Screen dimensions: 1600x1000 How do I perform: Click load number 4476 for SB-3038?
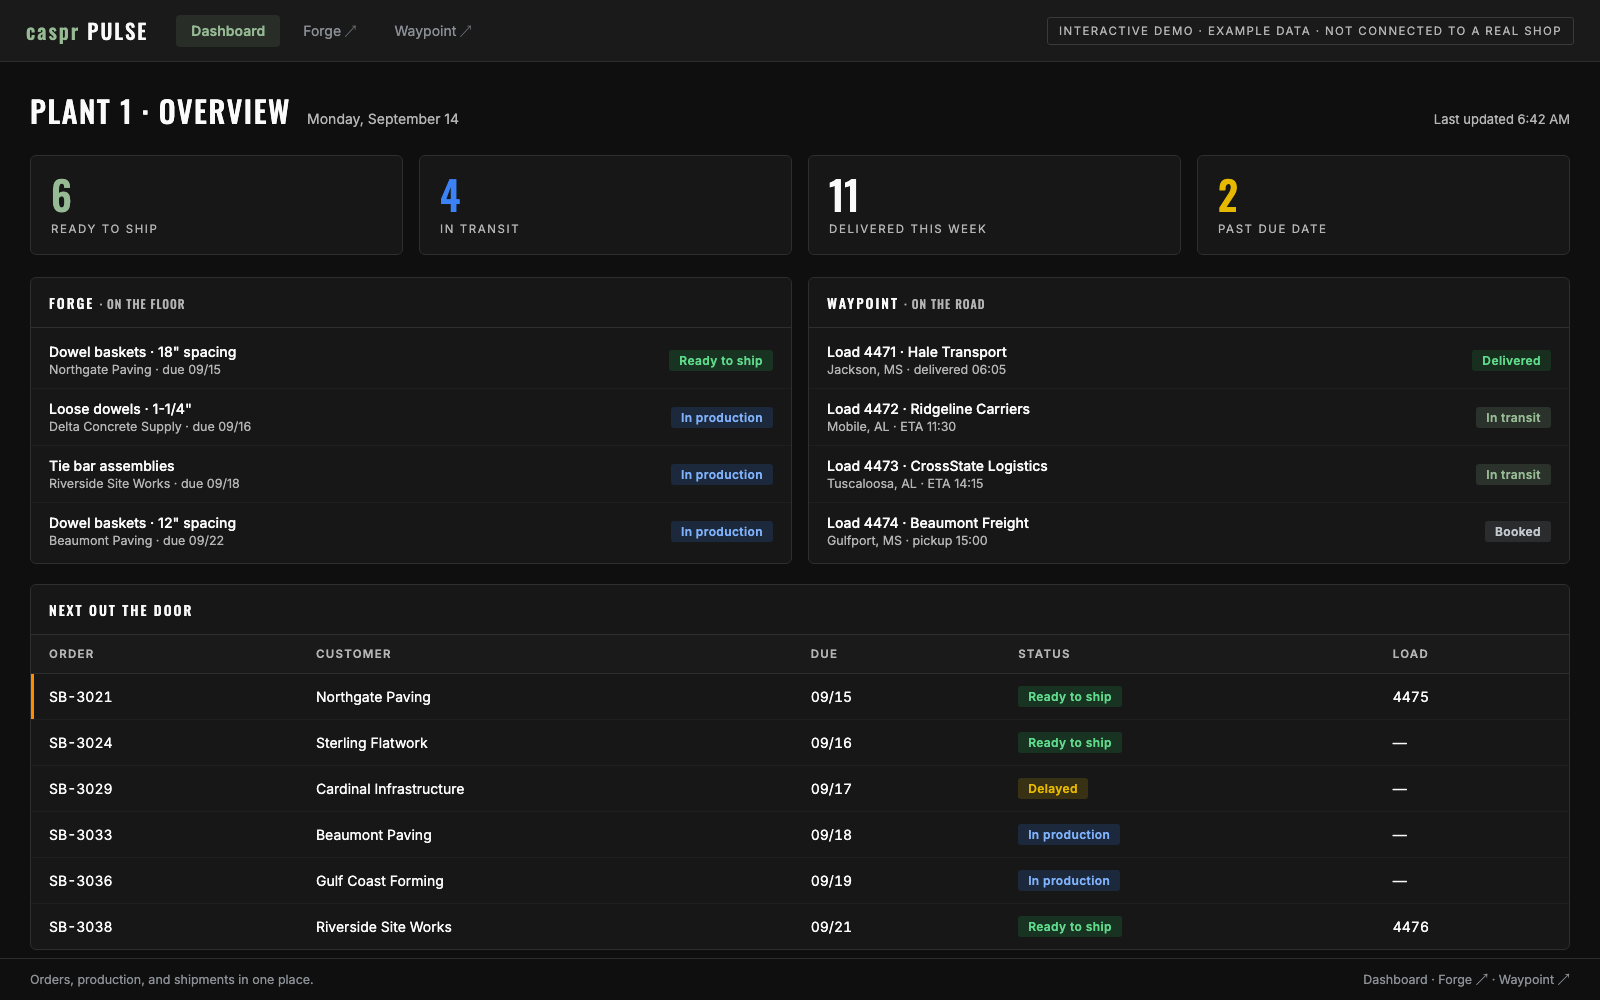1410,927
